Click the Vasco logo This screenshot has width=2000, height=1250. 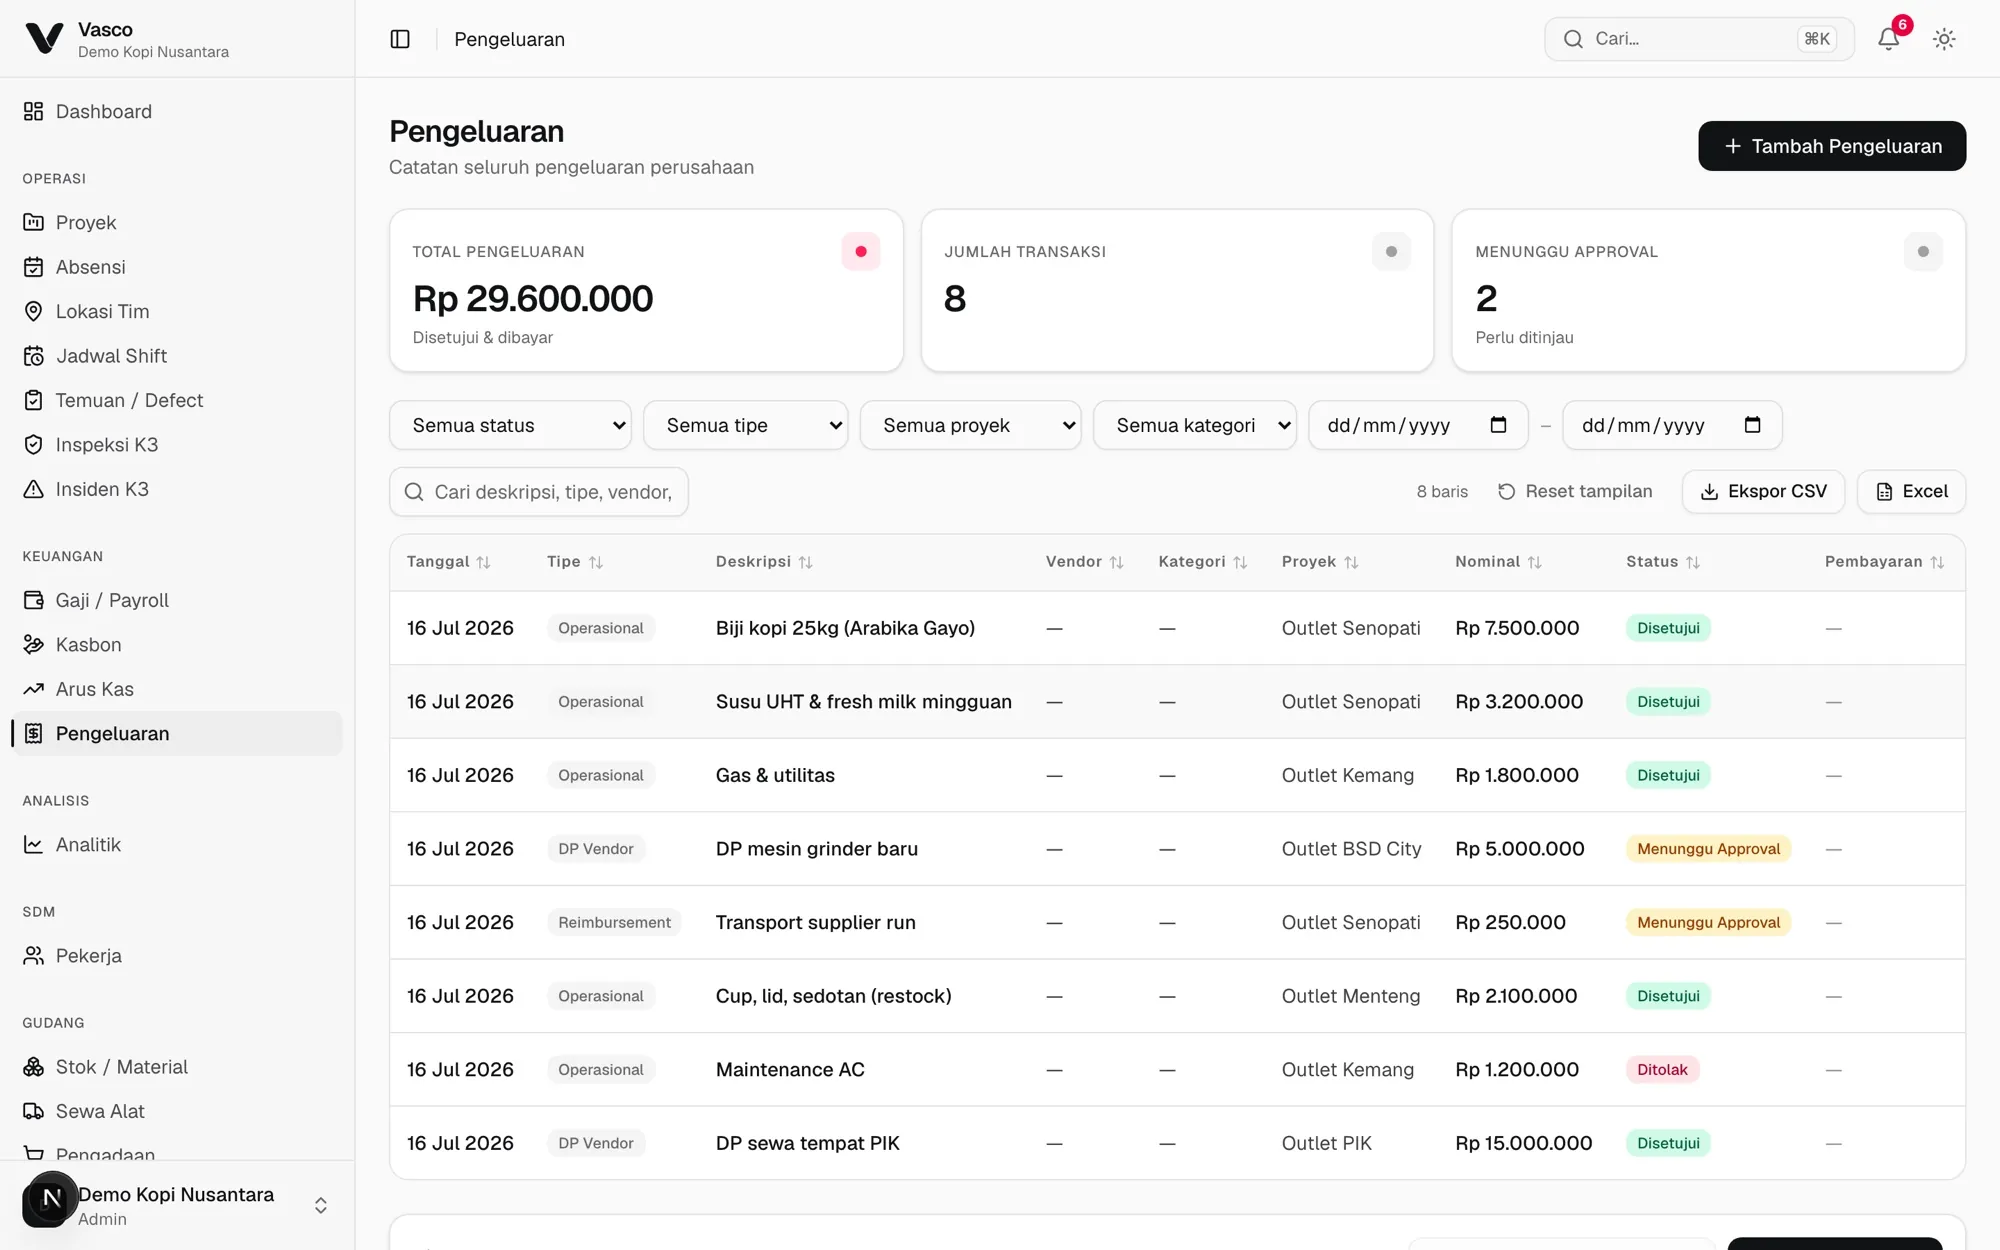[x=44, y=39]
